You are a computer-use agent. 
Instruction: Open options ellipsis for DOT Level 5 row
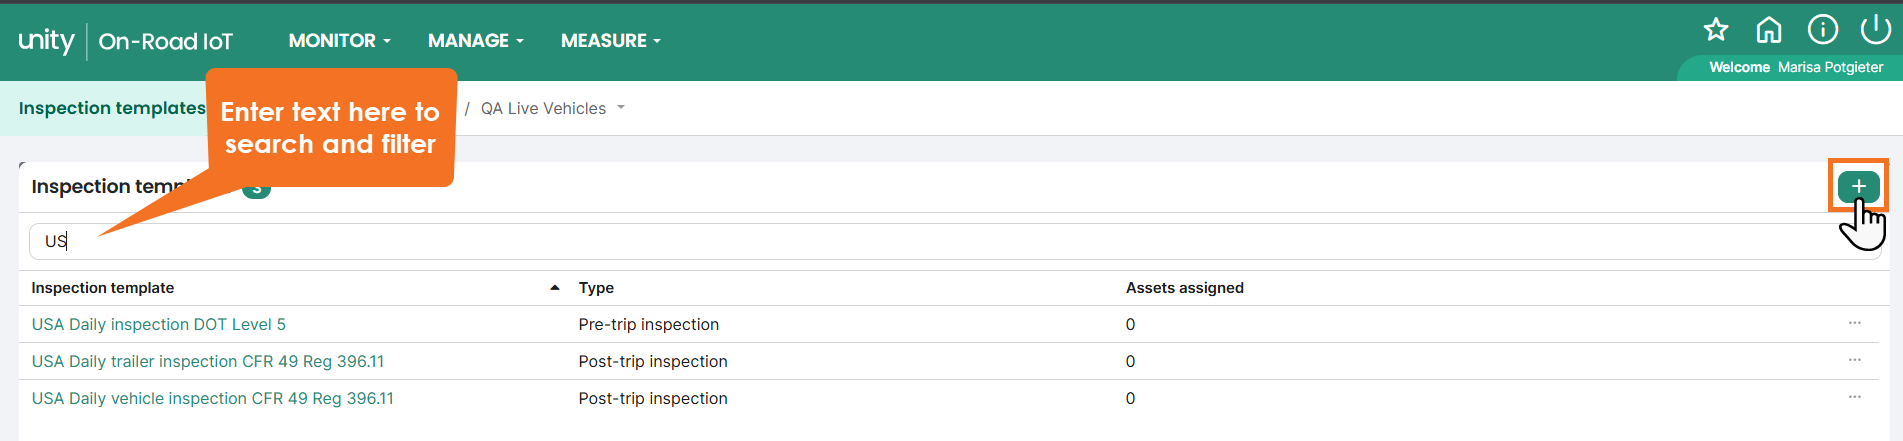click(1855, 323)
